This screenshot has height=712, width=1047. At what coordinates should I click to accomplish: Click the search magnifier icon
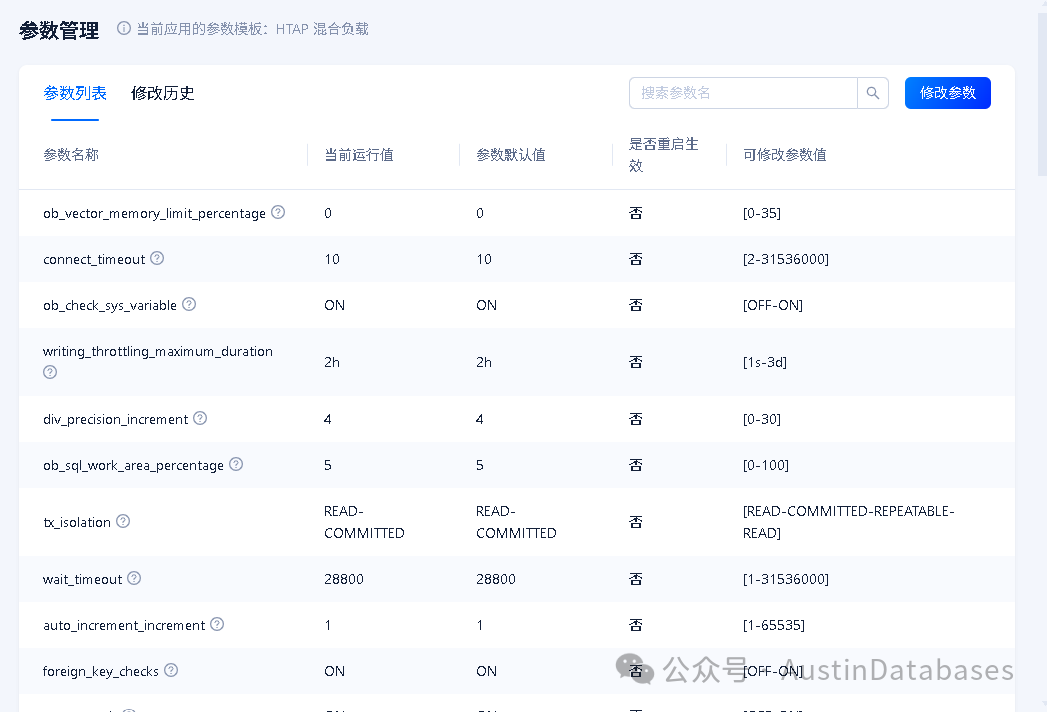(x=872, y=92)
